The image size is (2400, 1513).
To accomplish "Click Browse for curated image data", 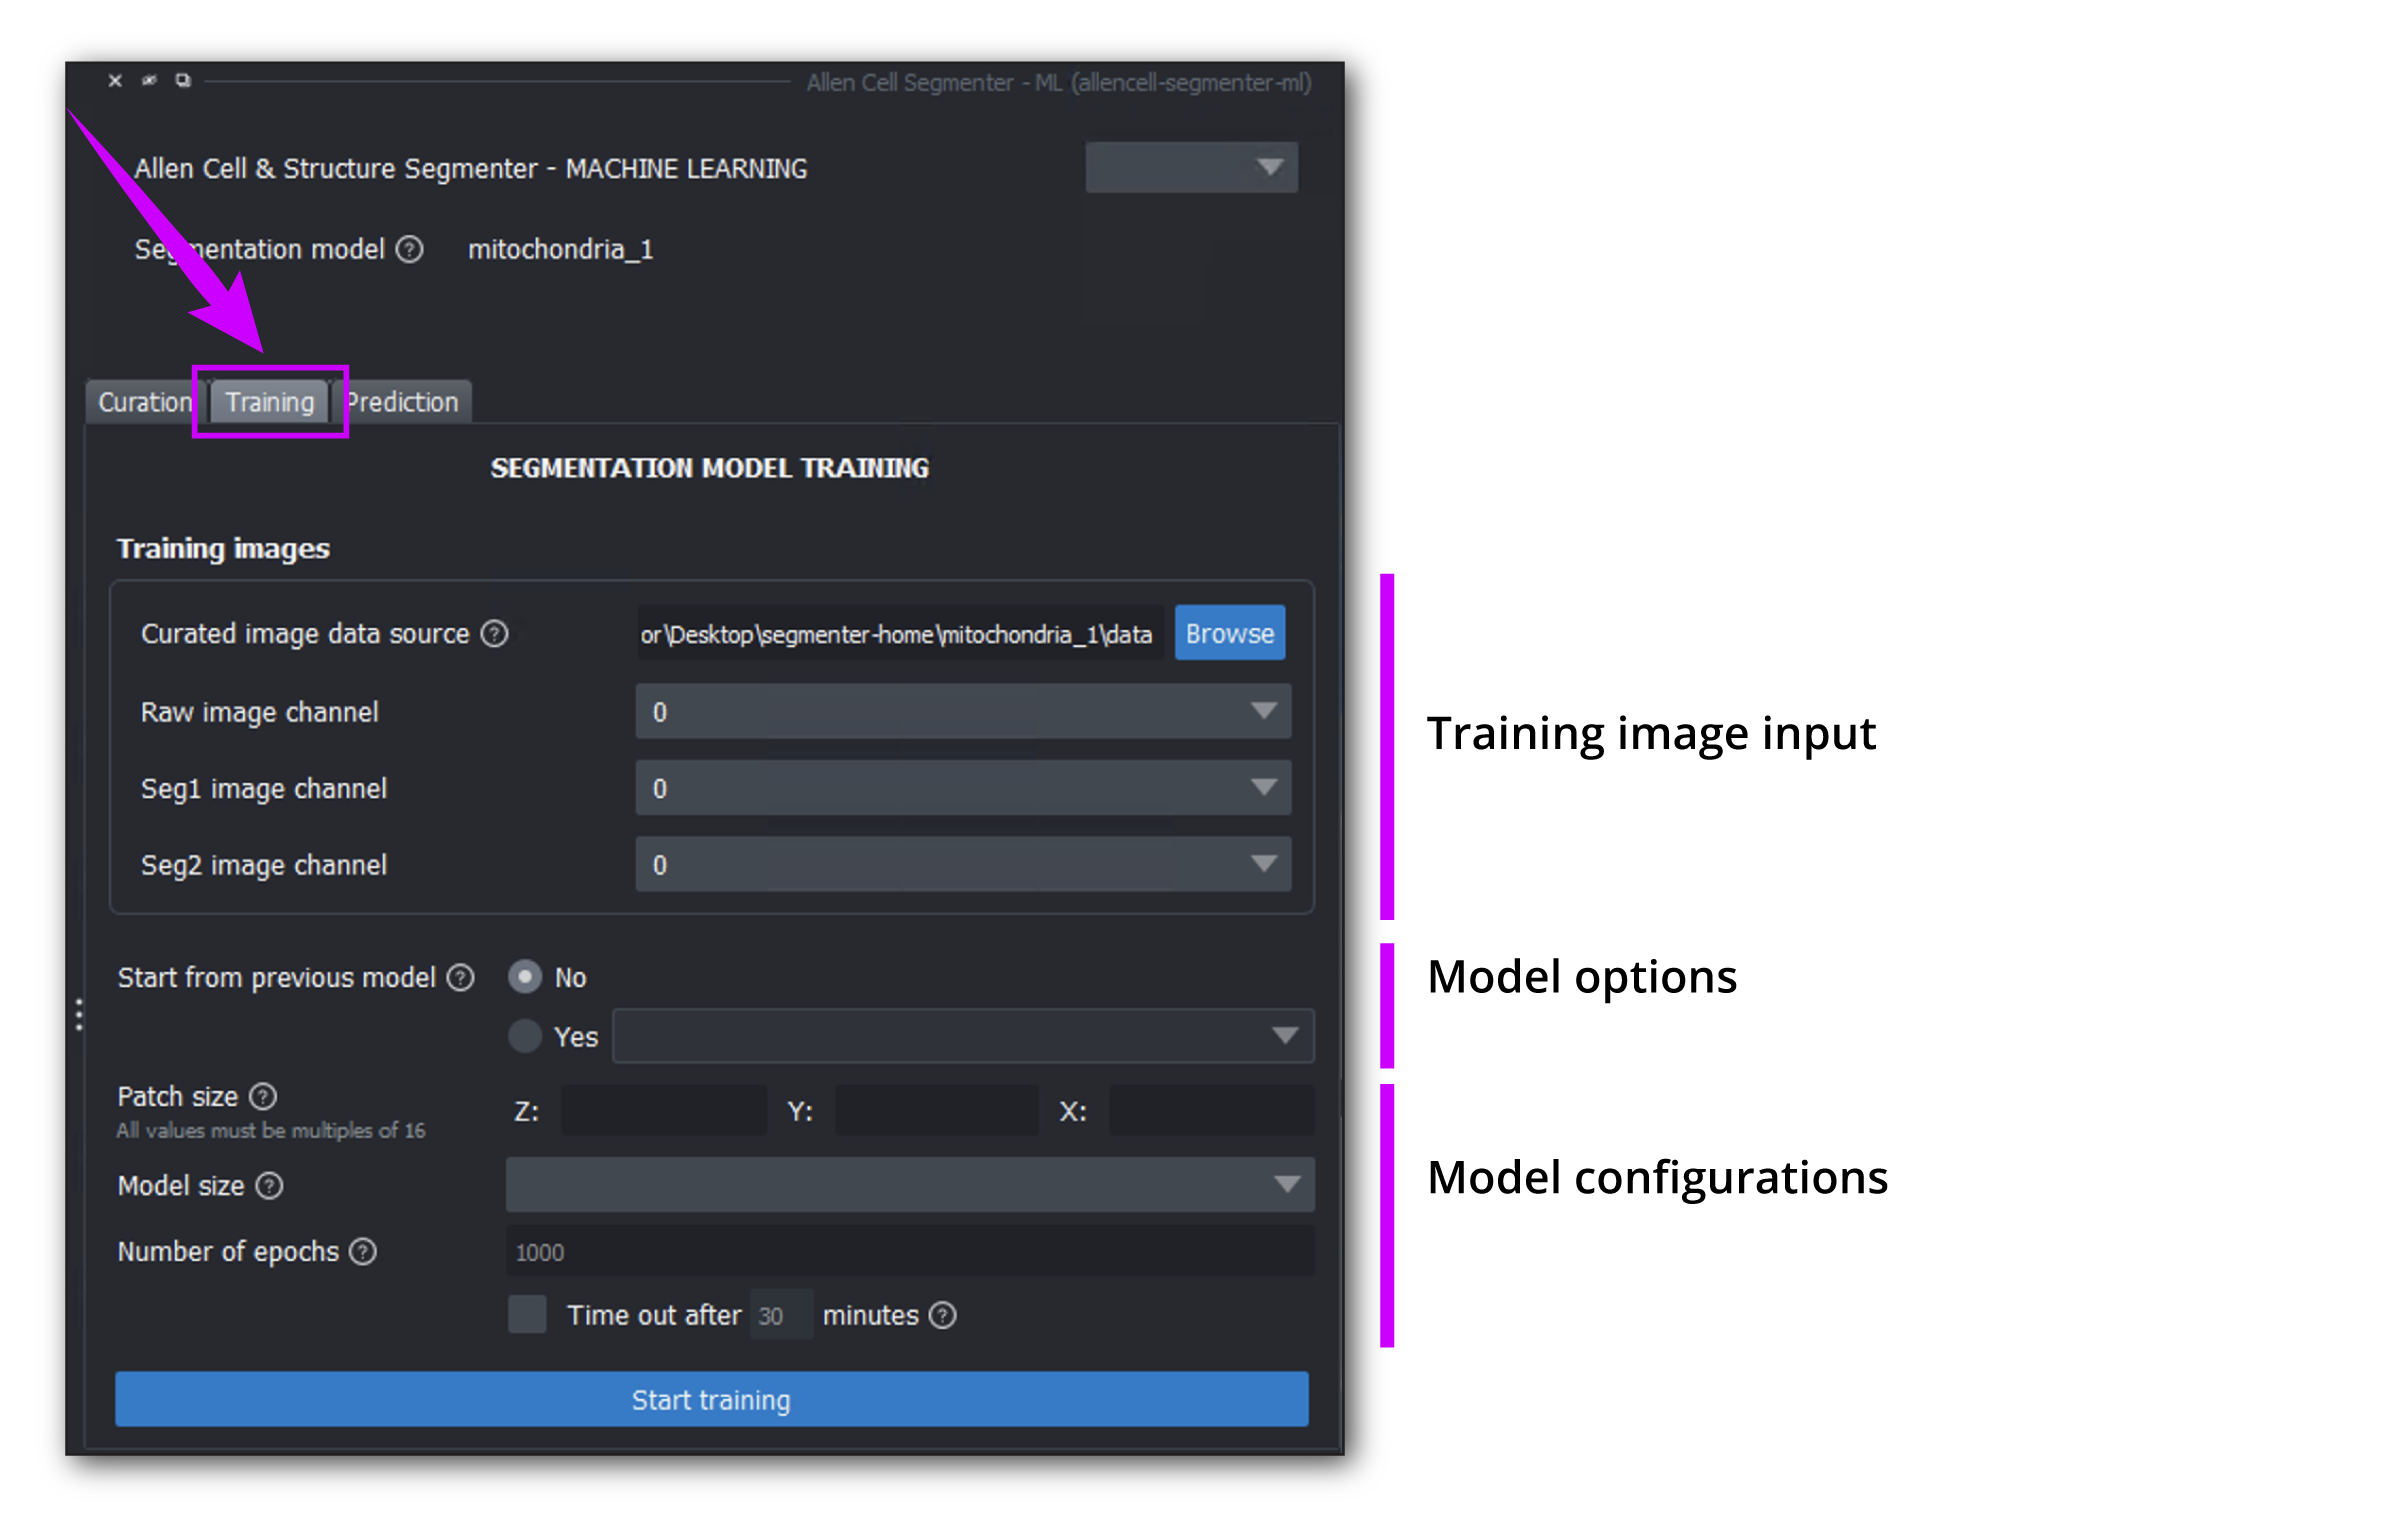I will pyautogui.click(x=1229, y=633).
